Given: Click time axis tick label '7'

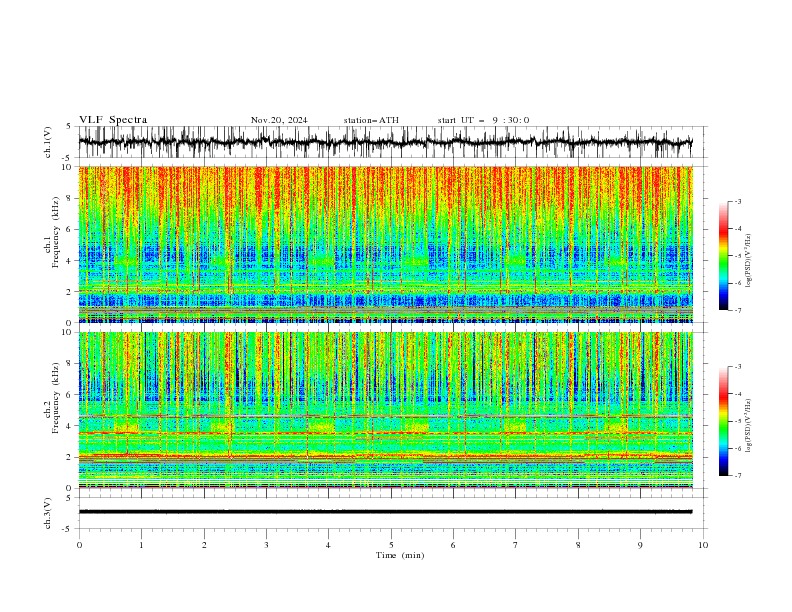Looking at the screenshot, I should click(x=516, y=545).
